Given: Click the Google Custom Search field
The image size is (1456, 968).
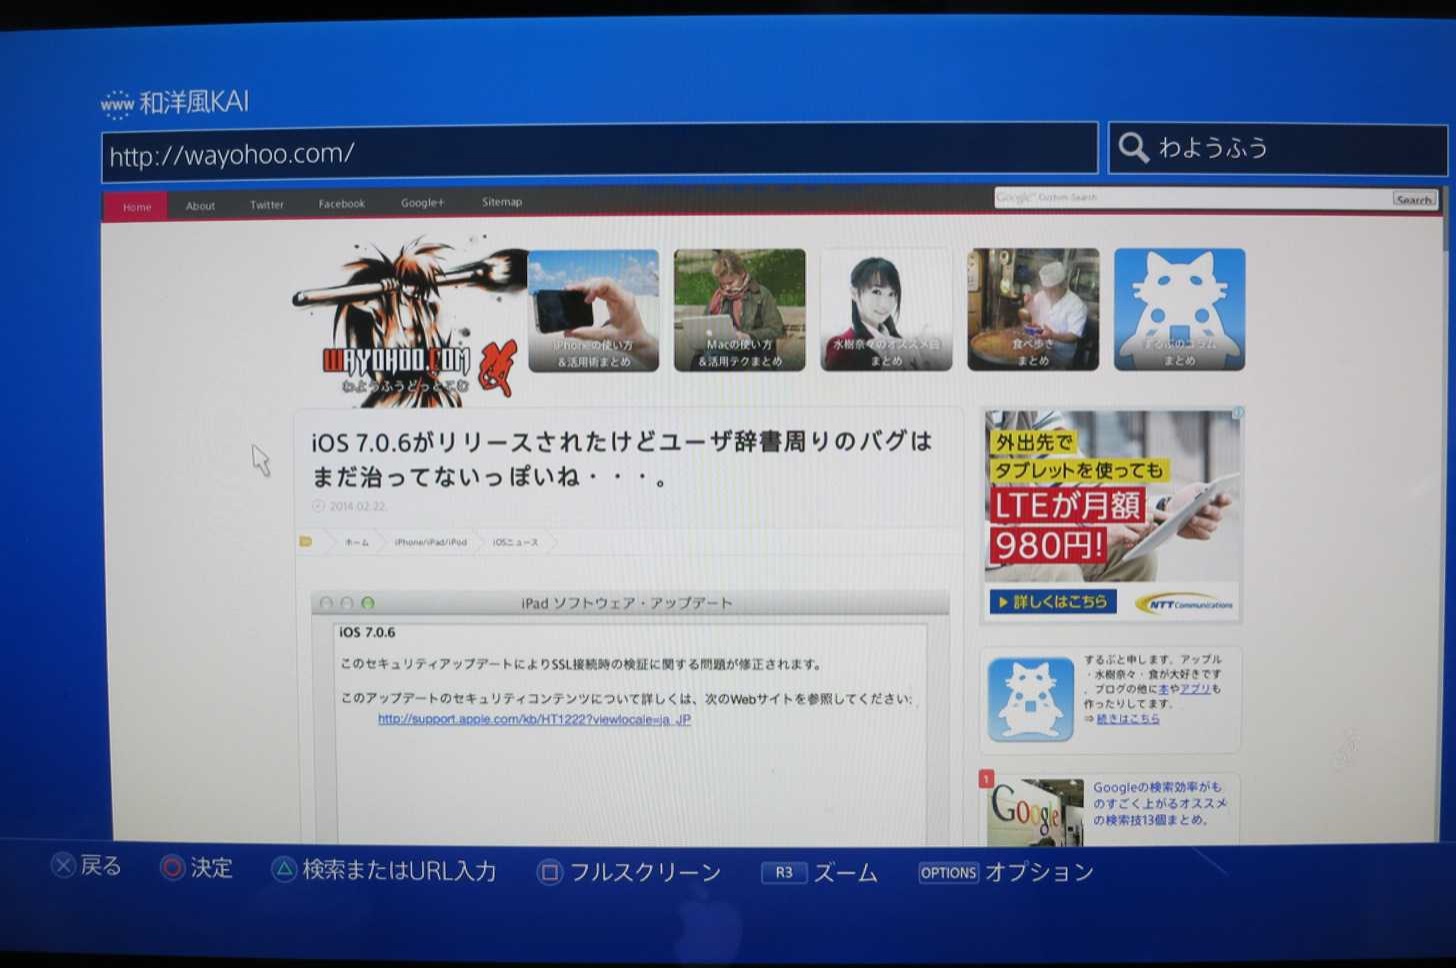Looking at the screenshot, I should click(1191, 198).
